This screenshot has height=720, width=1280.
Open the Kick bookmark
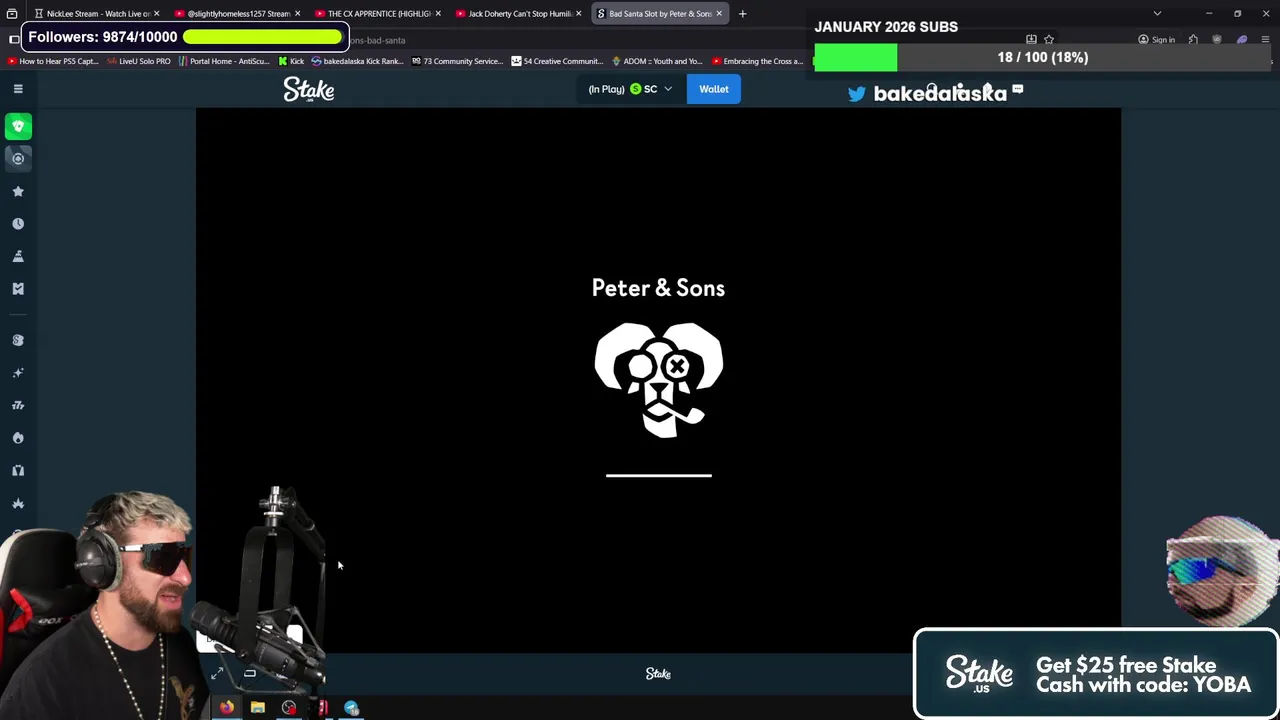point(291,61)
